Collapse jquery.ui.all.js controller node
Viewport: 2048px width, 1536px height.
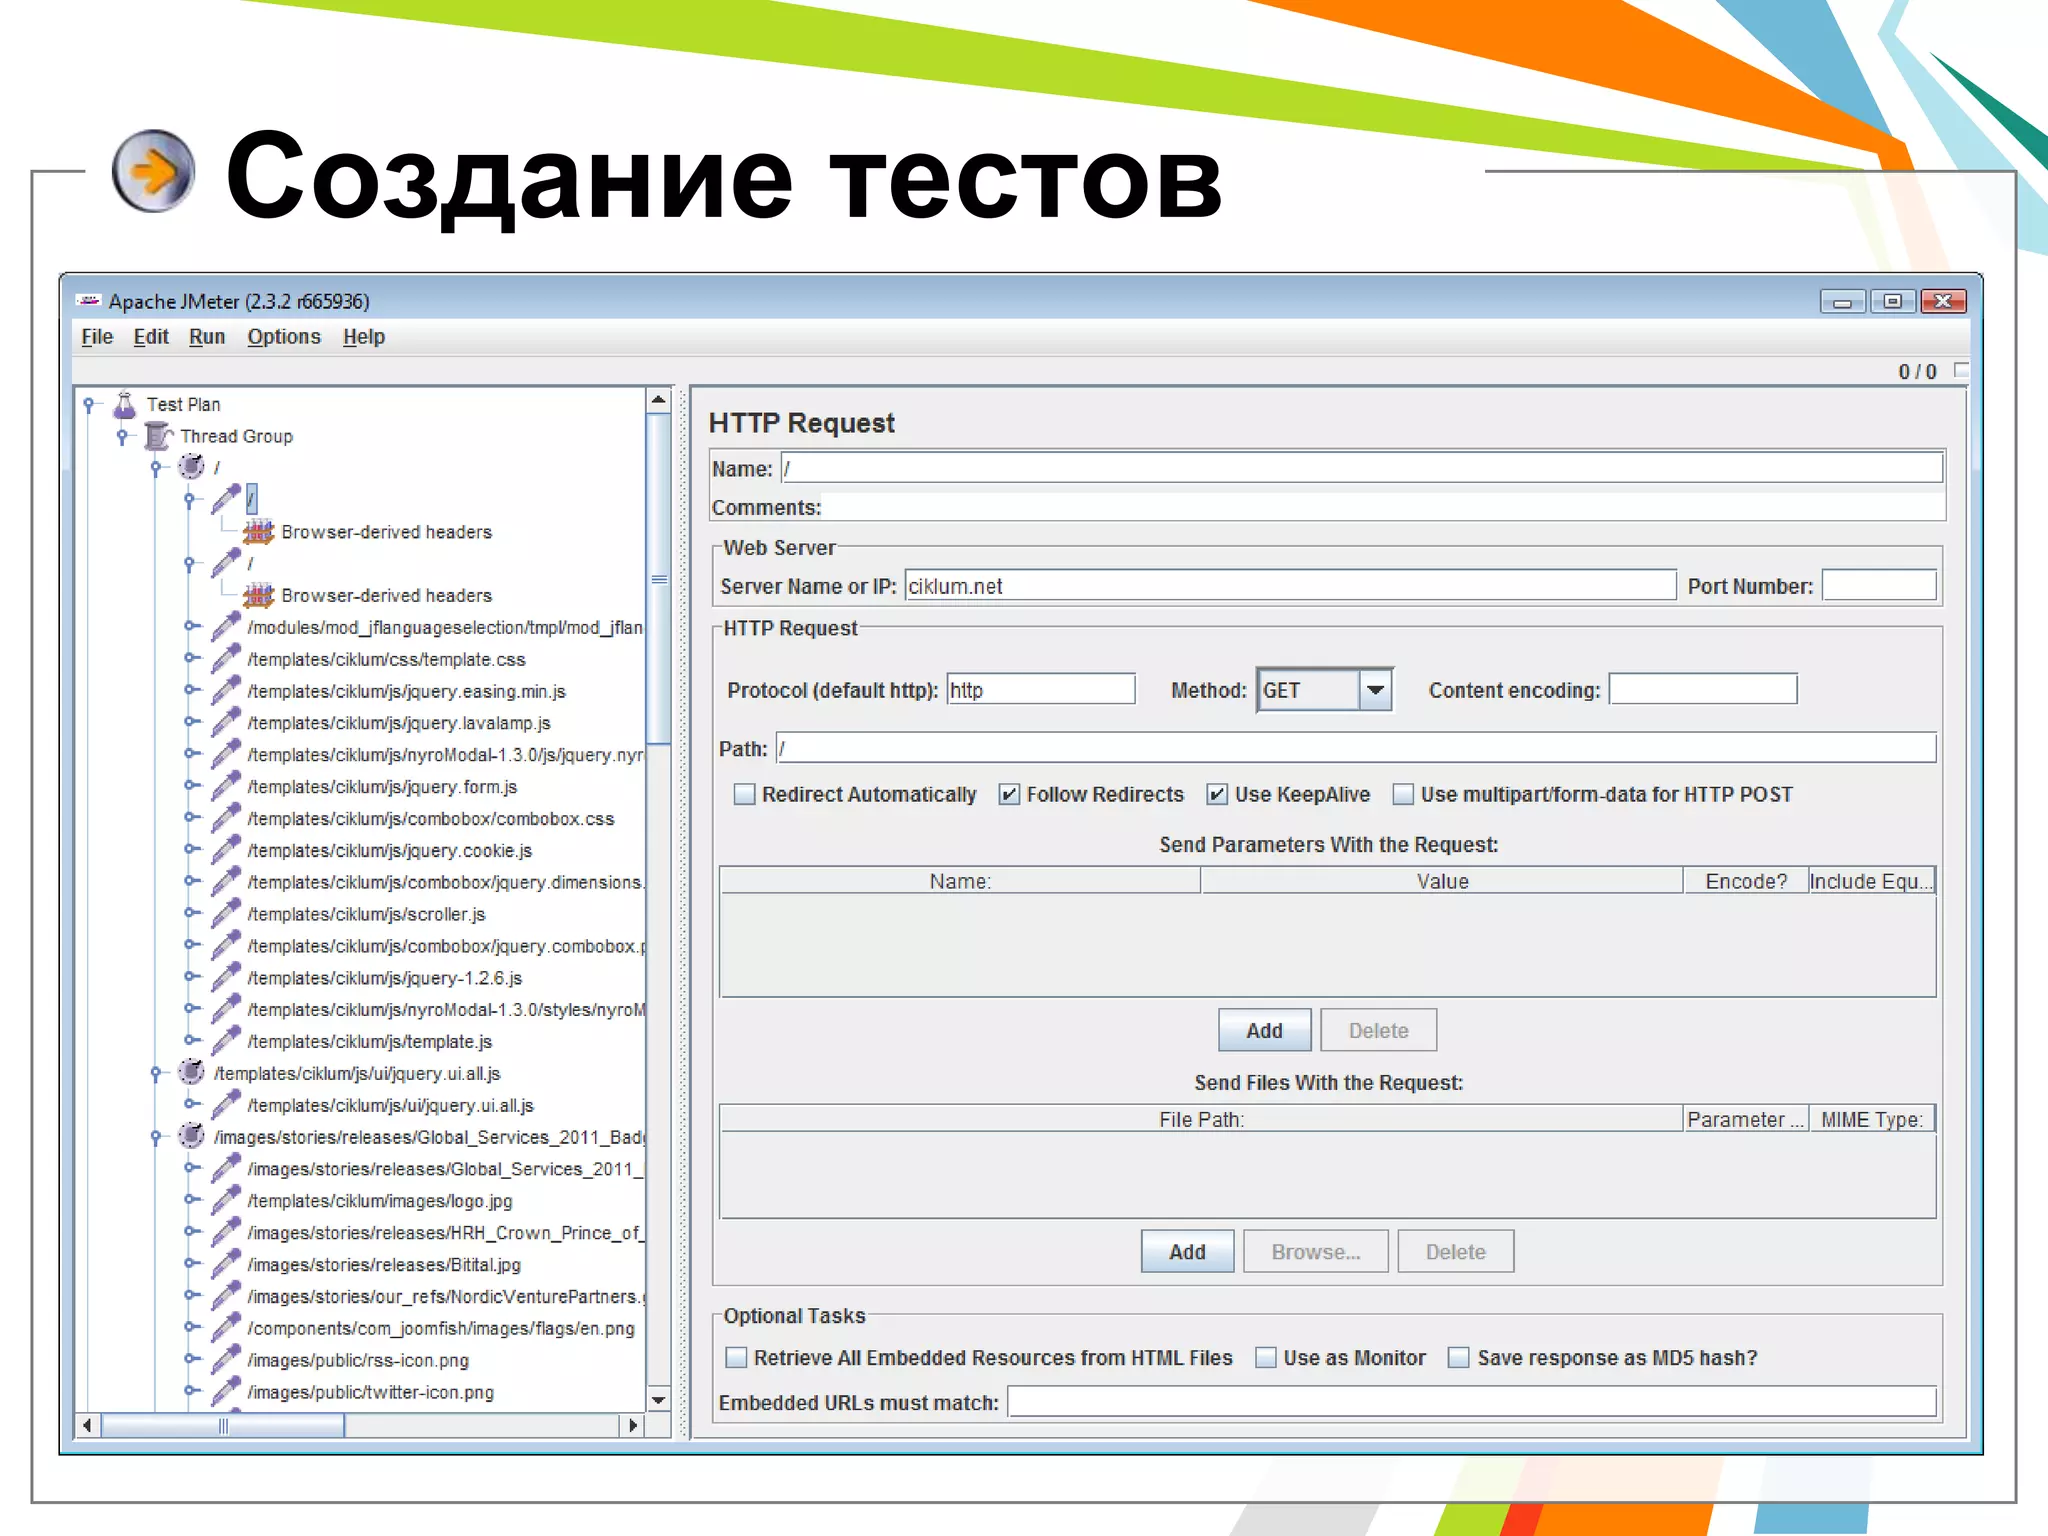[x=155, y=1073]
